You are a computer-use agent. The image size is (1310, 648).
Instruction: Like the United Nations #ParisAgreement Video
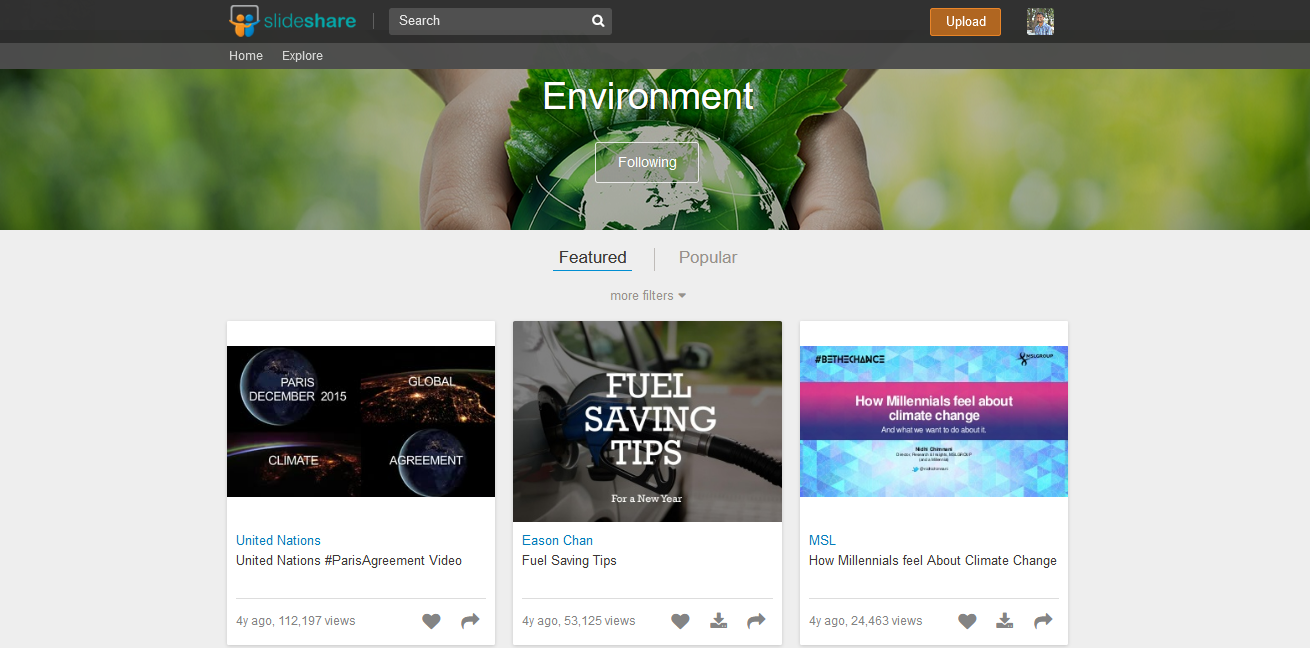431,621
